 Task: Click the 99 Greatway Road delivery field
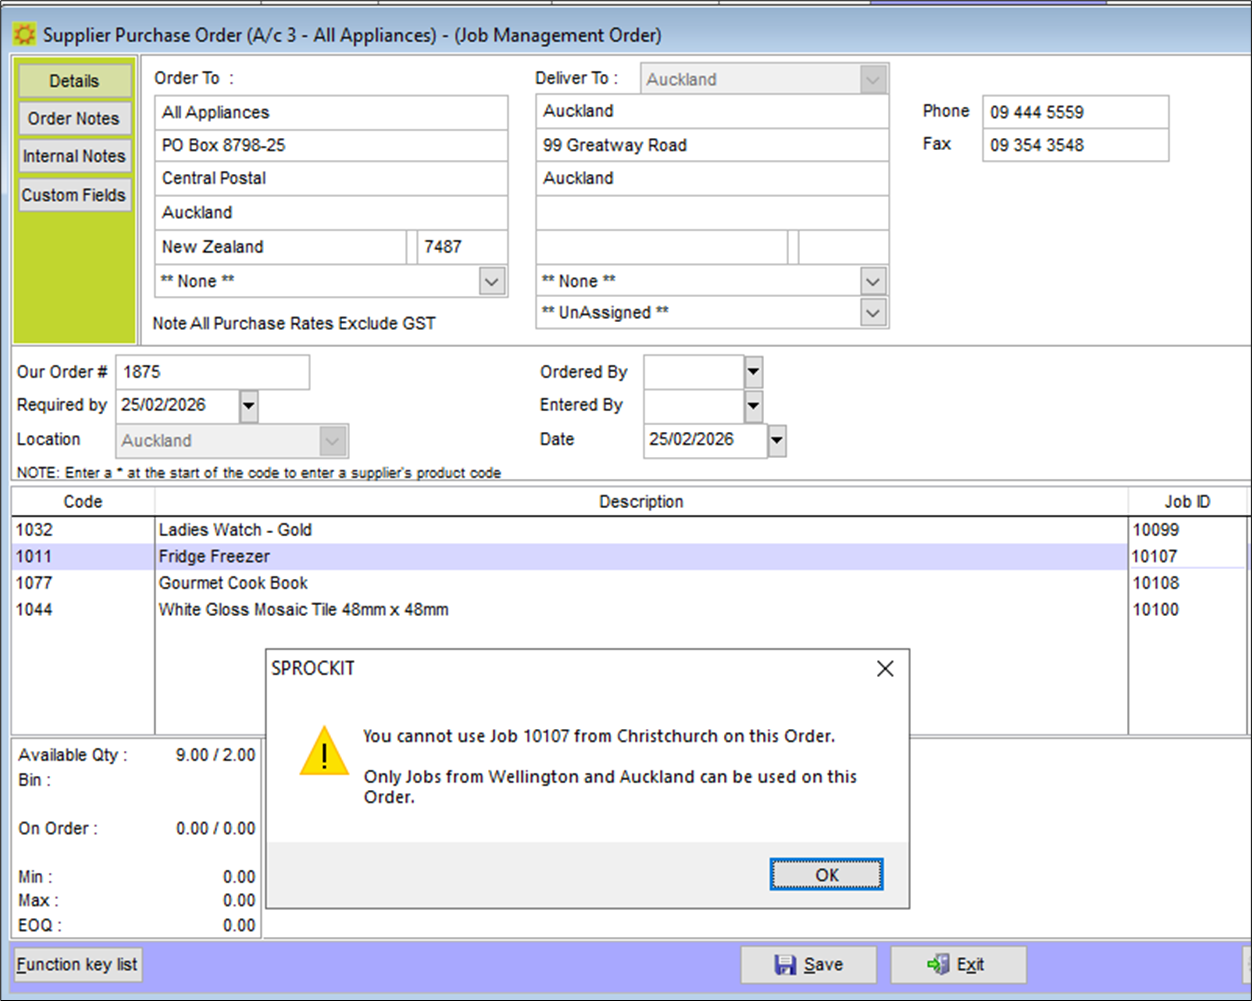pos(712,145)
